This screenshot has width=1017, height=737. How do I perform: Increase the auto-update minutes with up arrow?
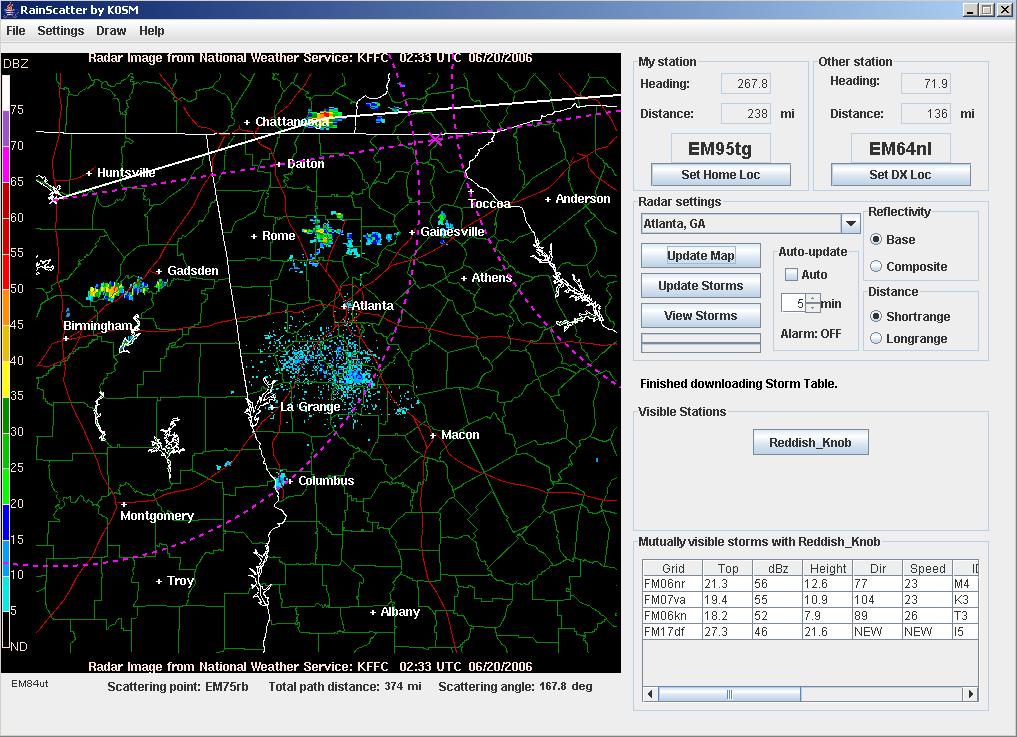point(813,298)
